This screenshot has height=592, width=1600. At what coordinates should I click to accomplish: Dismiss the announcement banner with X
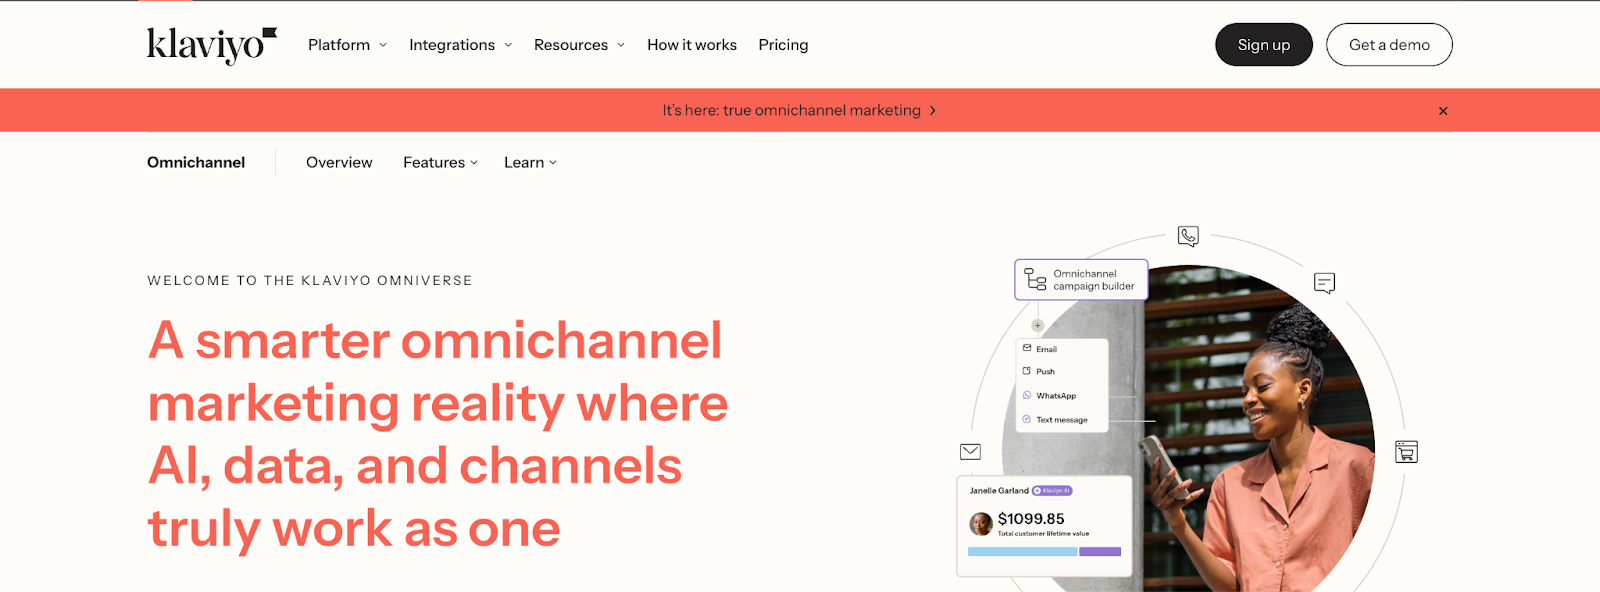click(x=1443, y=111)
